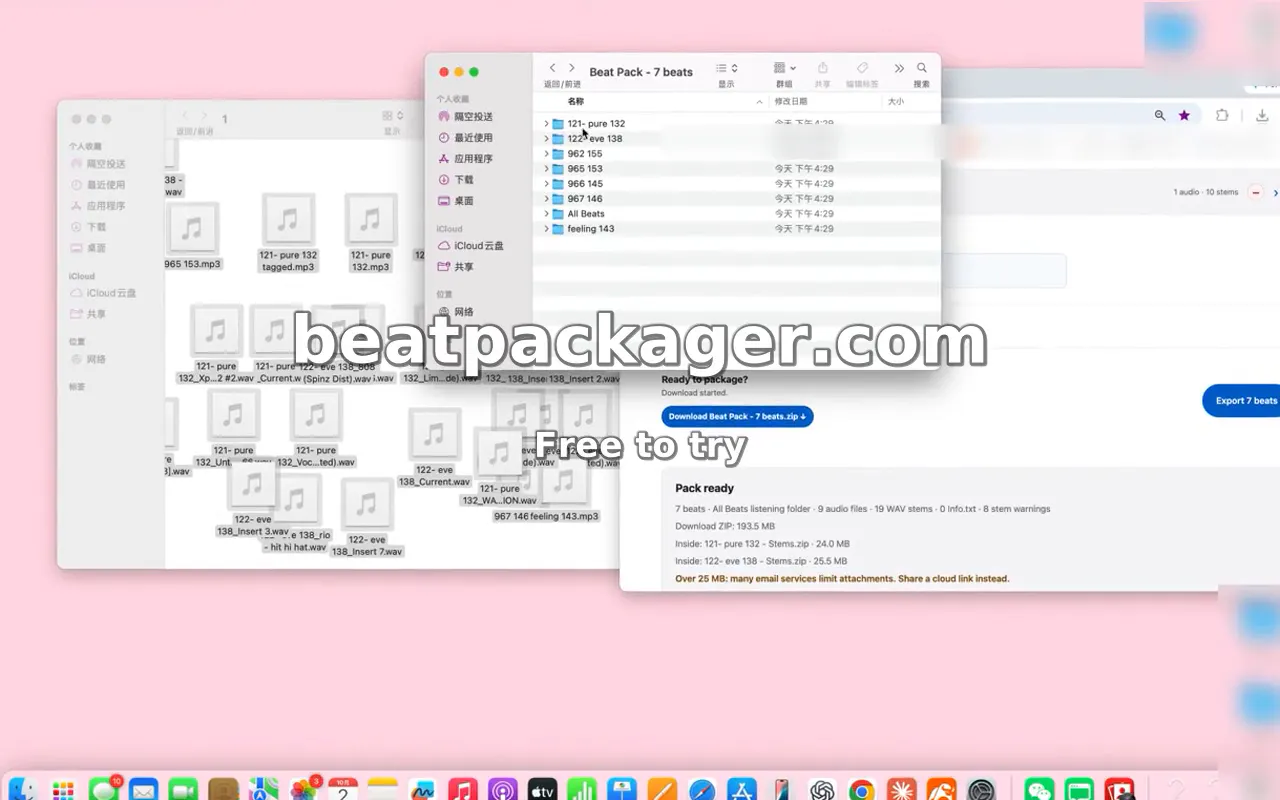This screenshot has height=800, width=1280.
Task: Open the 群组 grouping dropdown
Action: pyautogui.click(x=784, y=68)
